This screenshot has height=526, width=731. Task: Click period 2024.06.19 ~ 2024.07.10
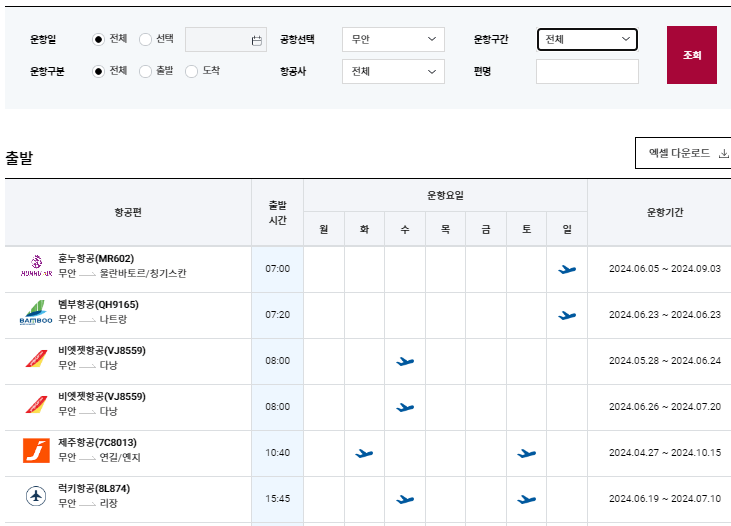point(665,499)
